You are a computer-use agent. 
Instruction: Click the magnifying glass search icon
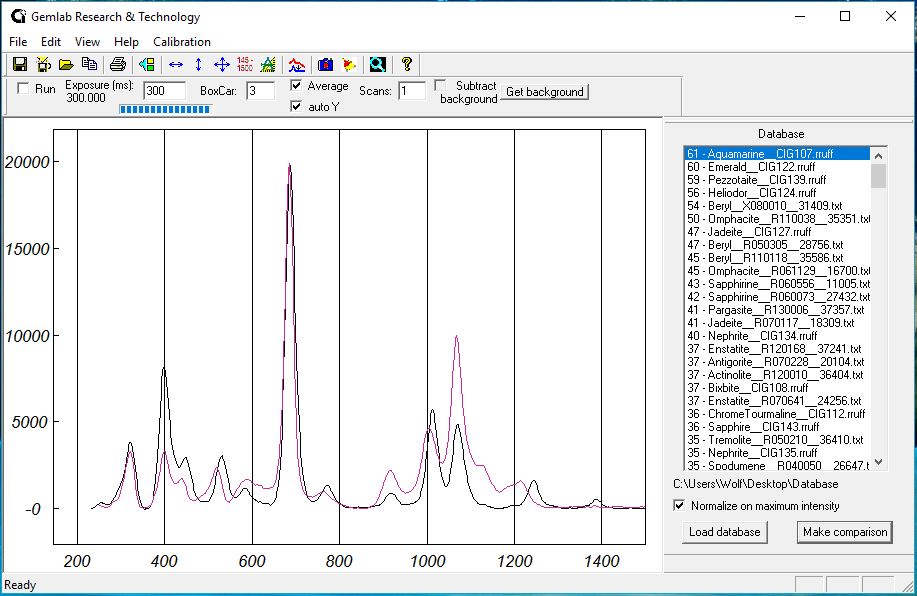pos(378,64)
